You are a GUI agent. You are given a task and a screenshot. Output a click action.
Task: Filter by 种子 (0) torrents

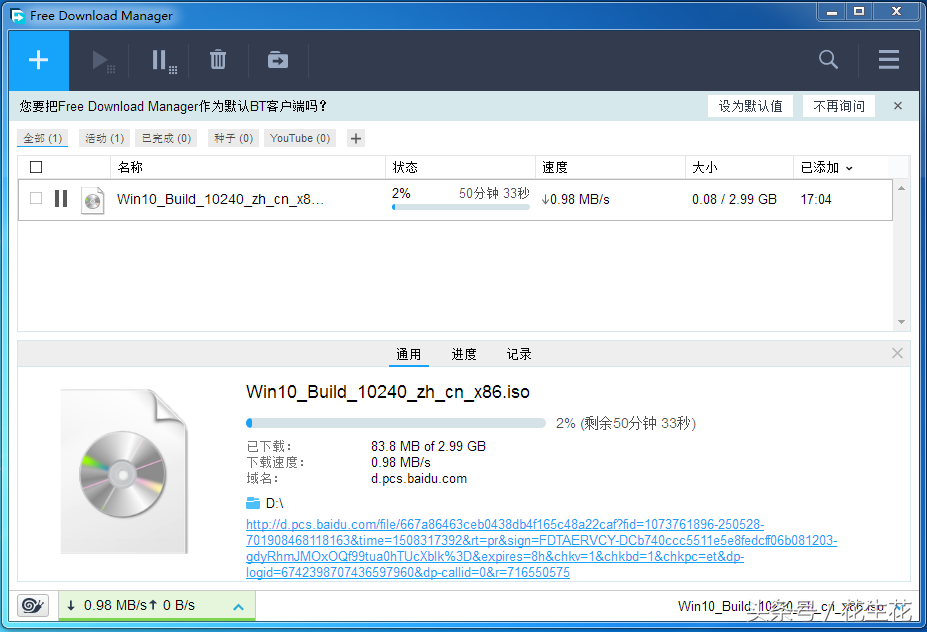coord(234,138)
